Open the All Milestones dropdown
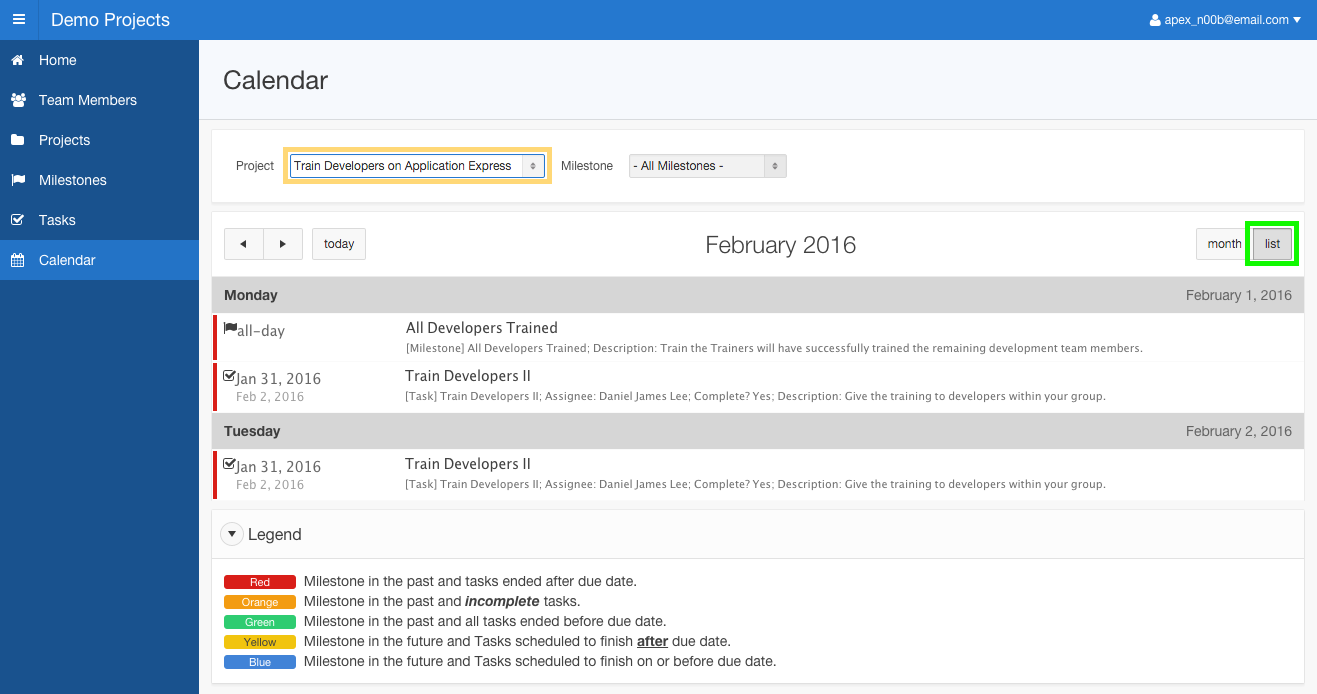Screen dimensions: 1317x694 coord(705,165)
